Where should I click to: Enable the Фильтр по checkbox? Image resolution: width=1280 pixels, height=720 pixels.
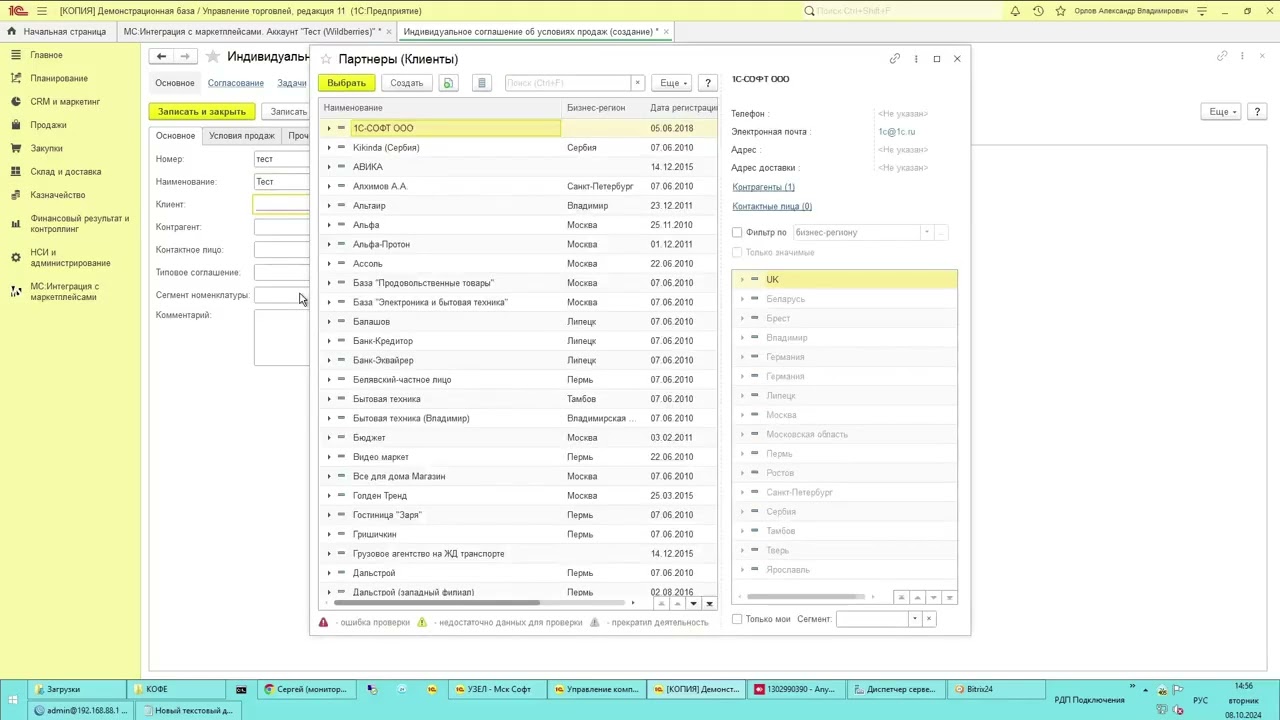(x=737, y=232)
